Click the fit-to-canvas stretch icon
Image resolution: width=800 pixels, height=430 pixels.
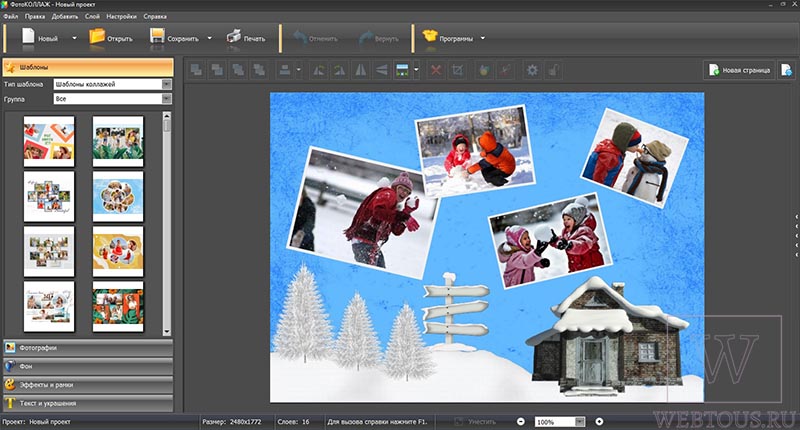point(403,70)
